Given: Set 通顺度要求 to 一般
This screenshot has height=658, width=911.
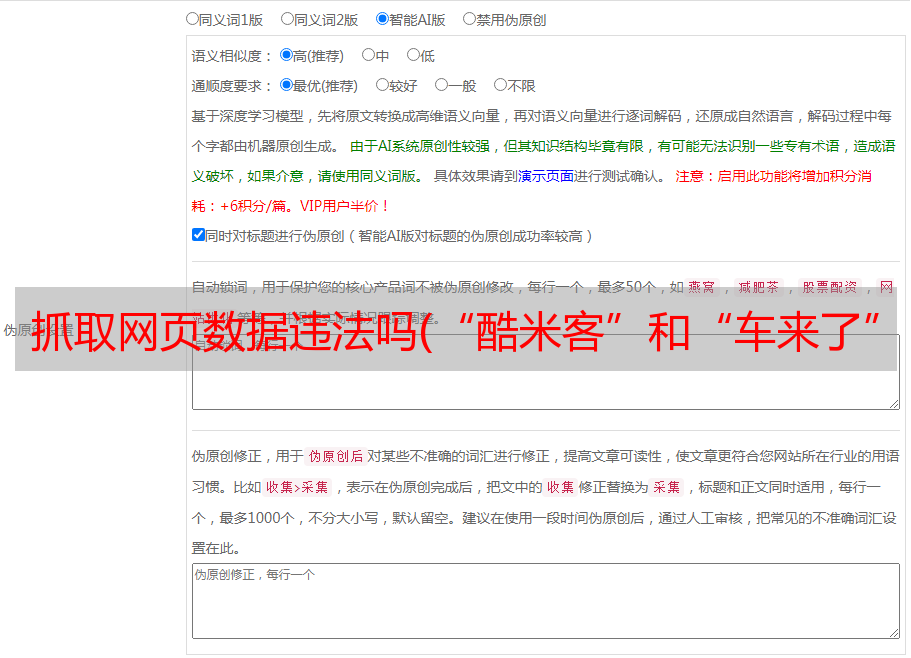Looking at the screenshot, I should coord(442,85).
